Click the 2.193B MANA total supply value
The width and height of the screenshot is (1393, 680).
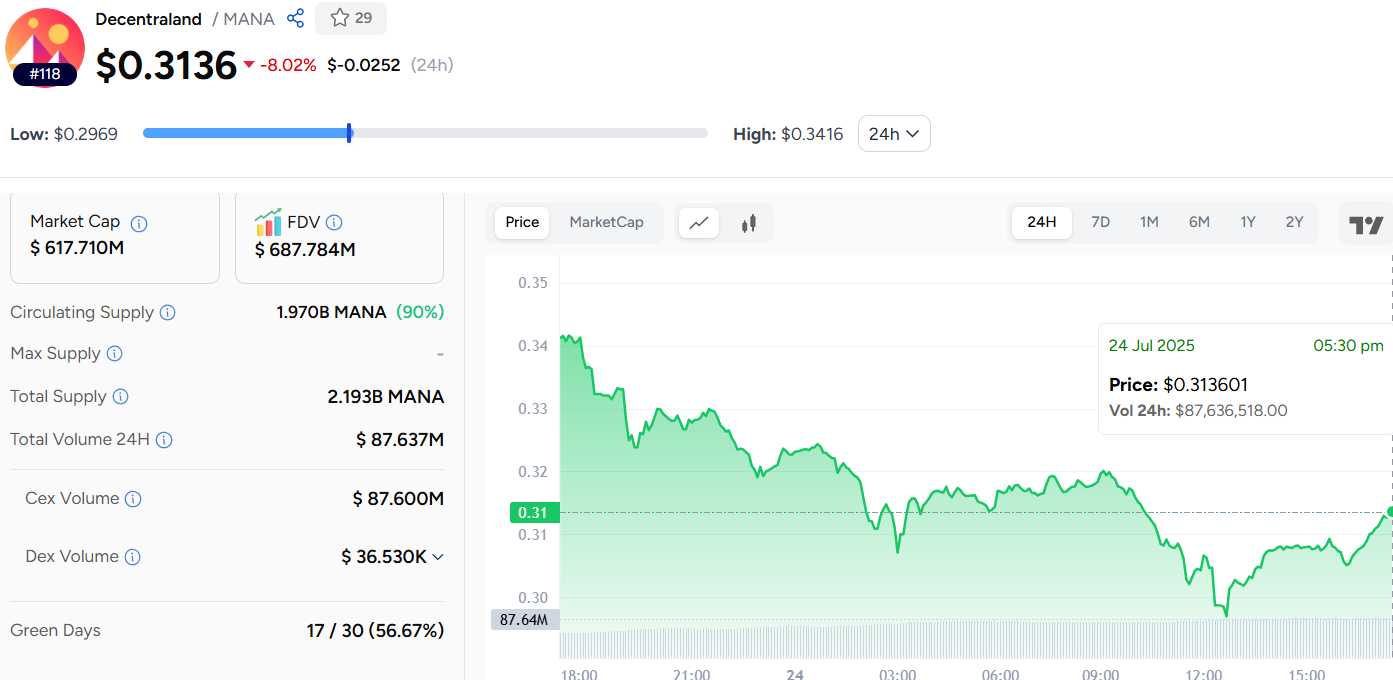[x=386, y=397]
